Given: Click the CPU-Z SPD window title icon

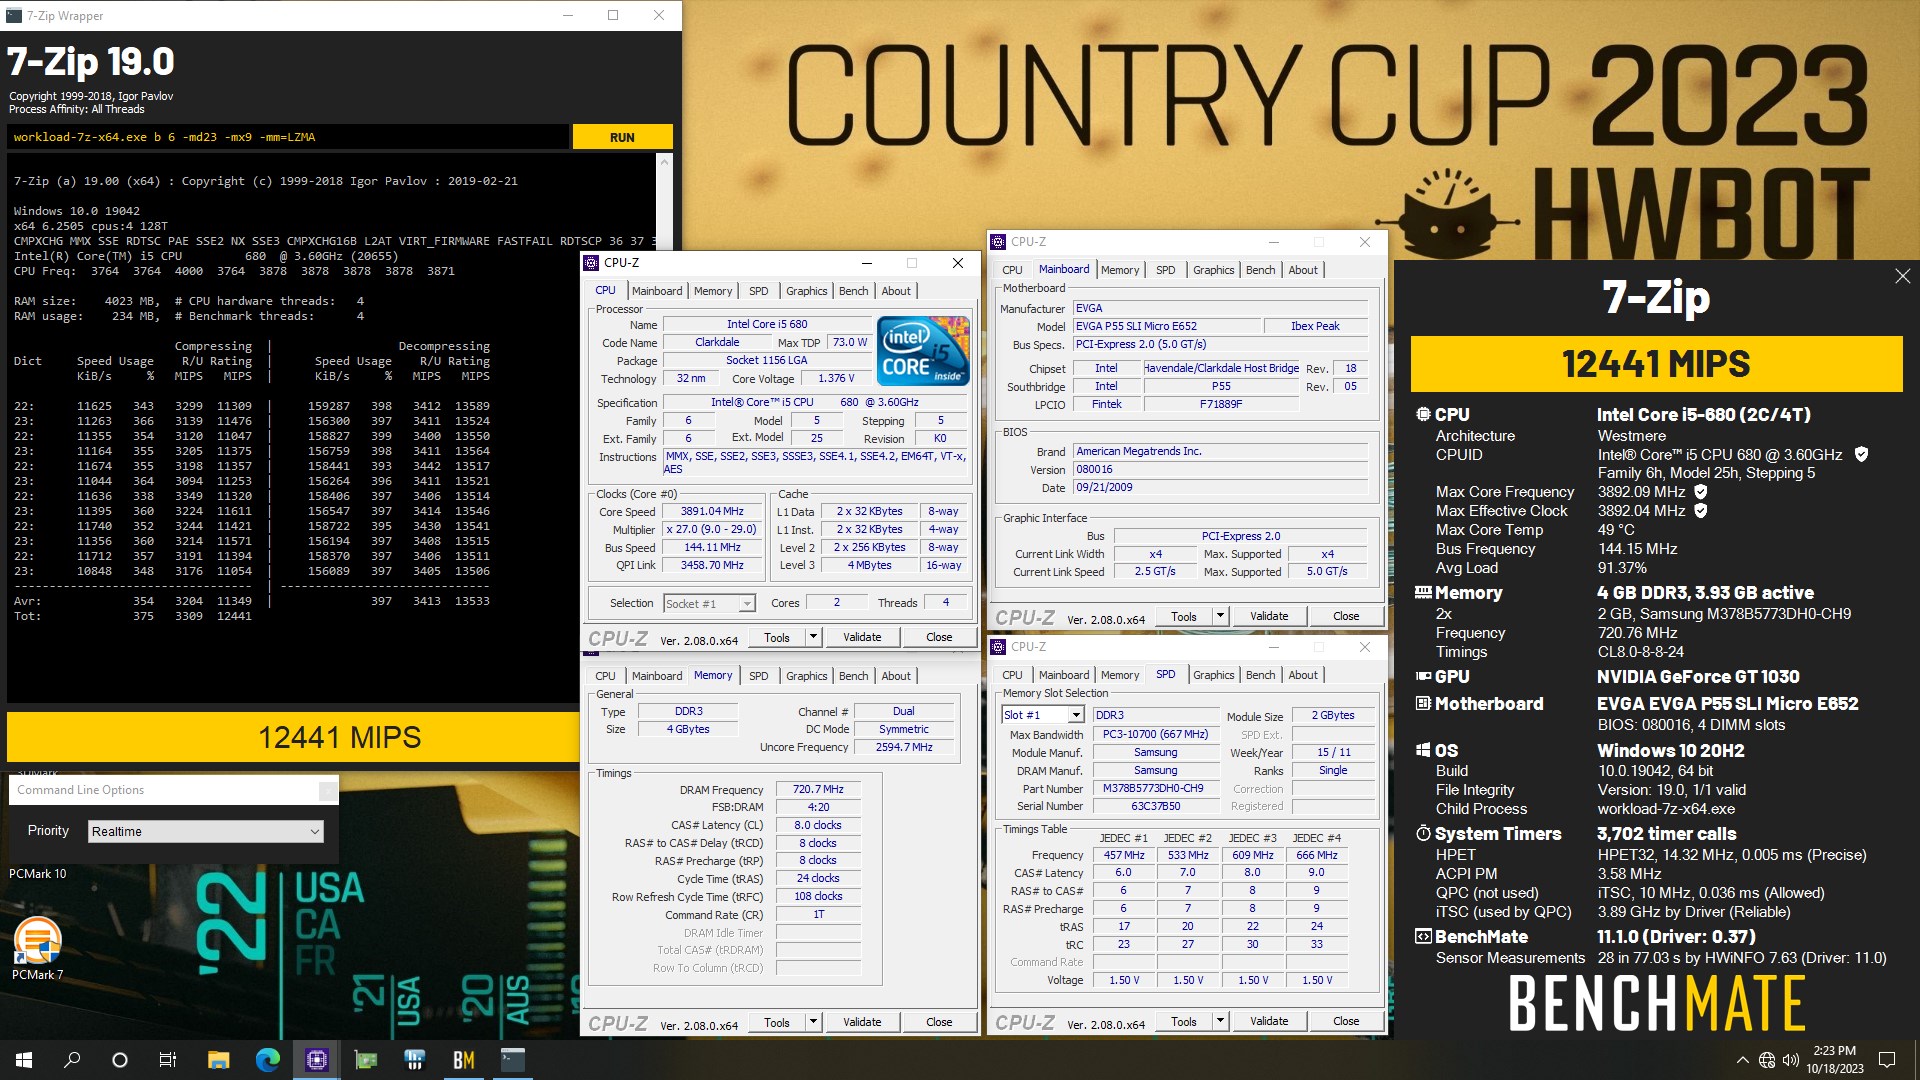Looking at the screenshot, I should click(x=997, y=646).
